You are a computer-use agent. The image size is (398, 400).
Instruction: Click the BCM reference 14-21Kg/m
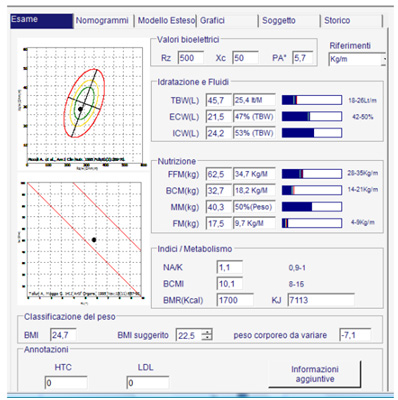[x=363, y=190]
